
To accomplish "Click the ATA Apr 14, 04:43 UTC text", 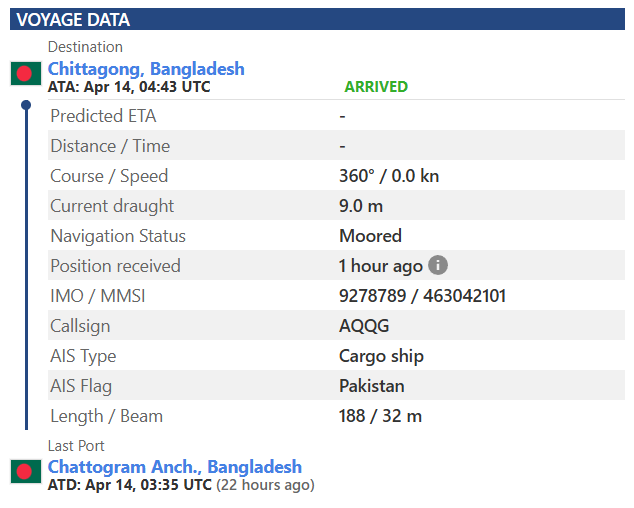I will [129, 87].
